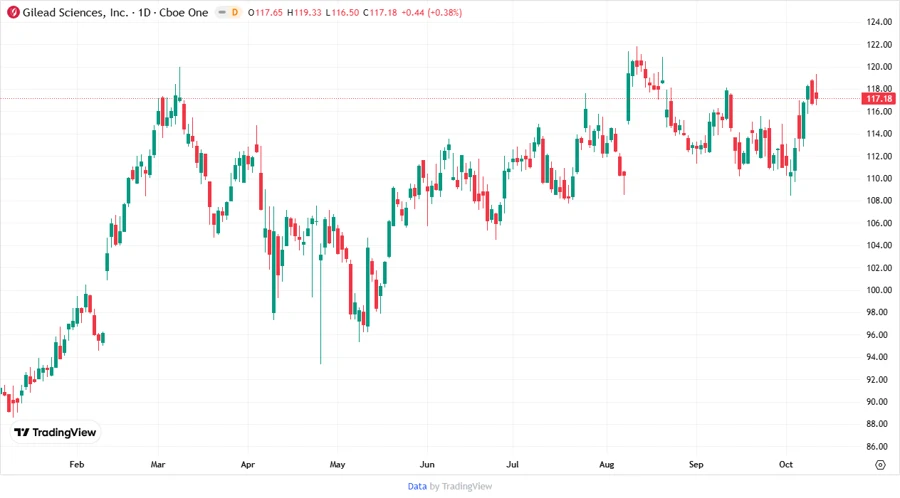The image size is (900, 498).
Task: Click the 100.00 price scale label
Action: click(x=879, y=290)
